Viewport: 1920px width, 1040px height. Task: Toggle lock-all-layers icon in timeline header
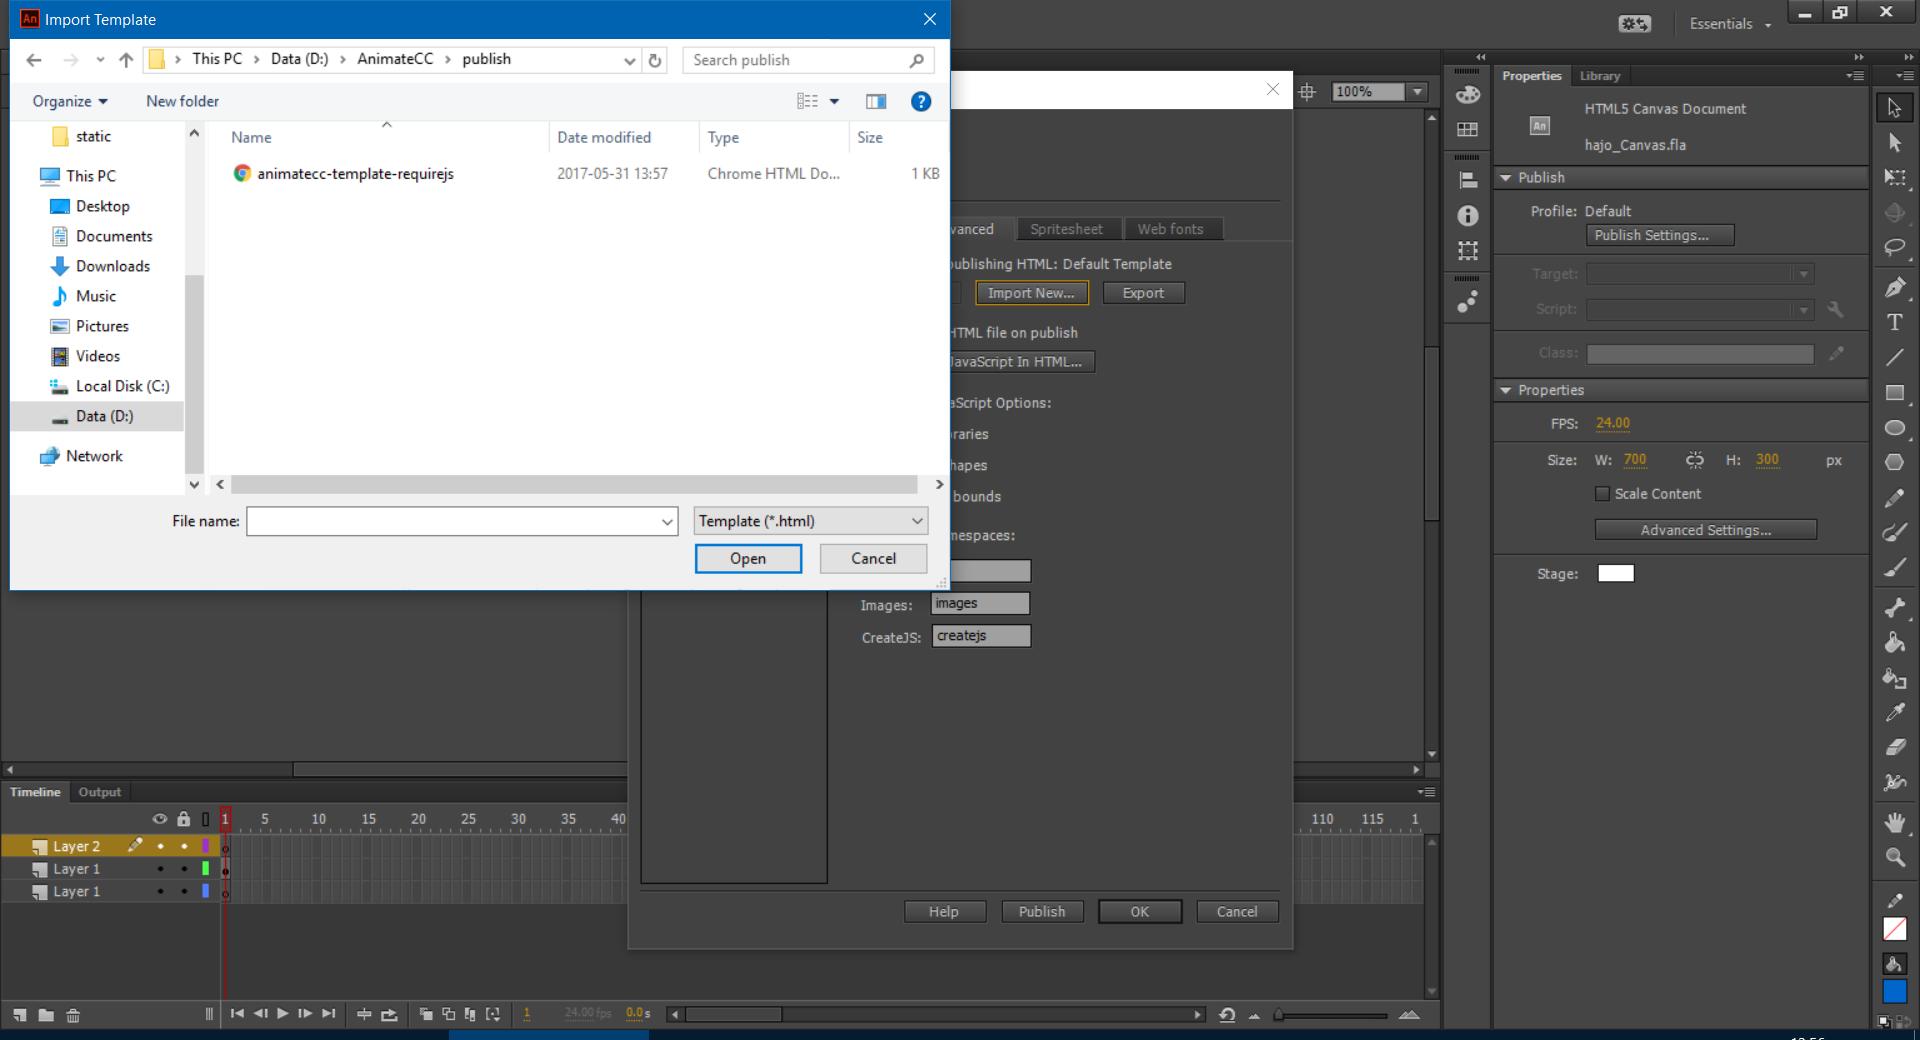click(183, 819)
